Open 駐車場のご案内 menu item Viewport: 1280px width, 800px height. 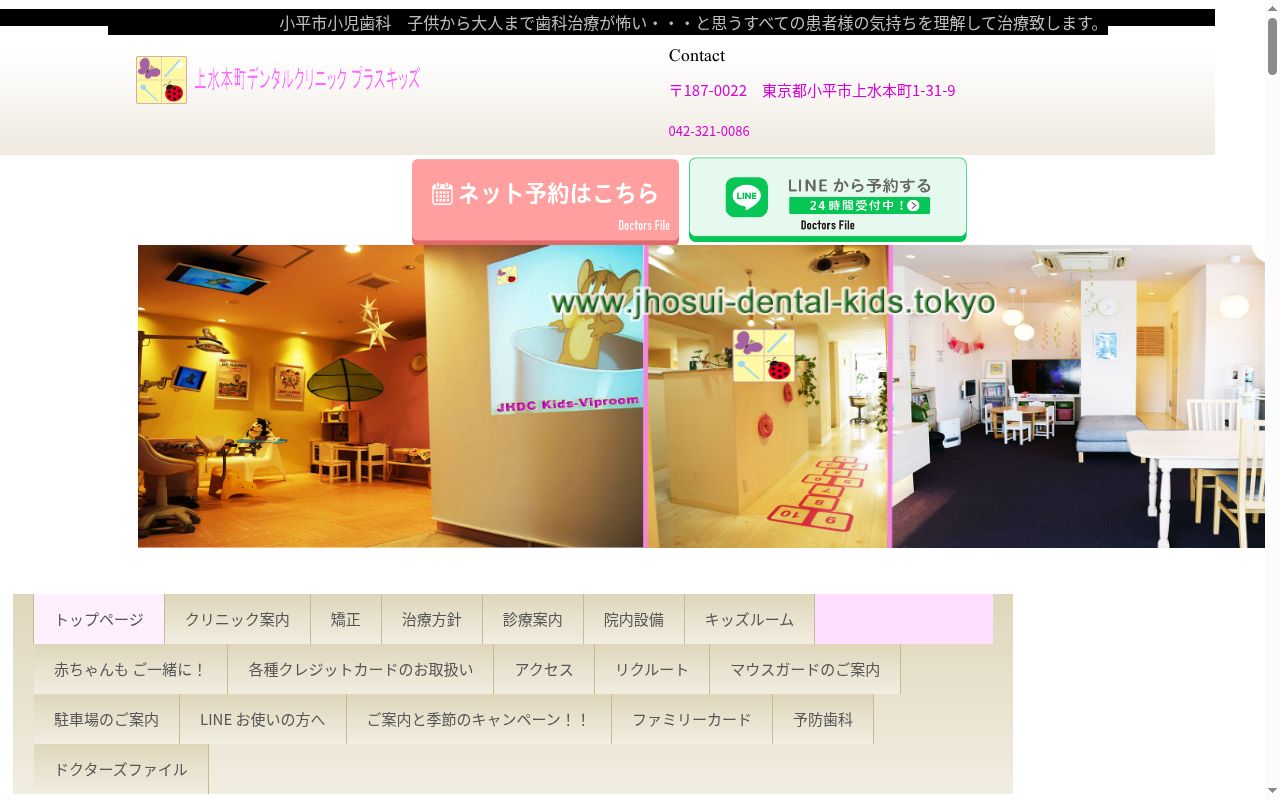[x=107, y=720]
